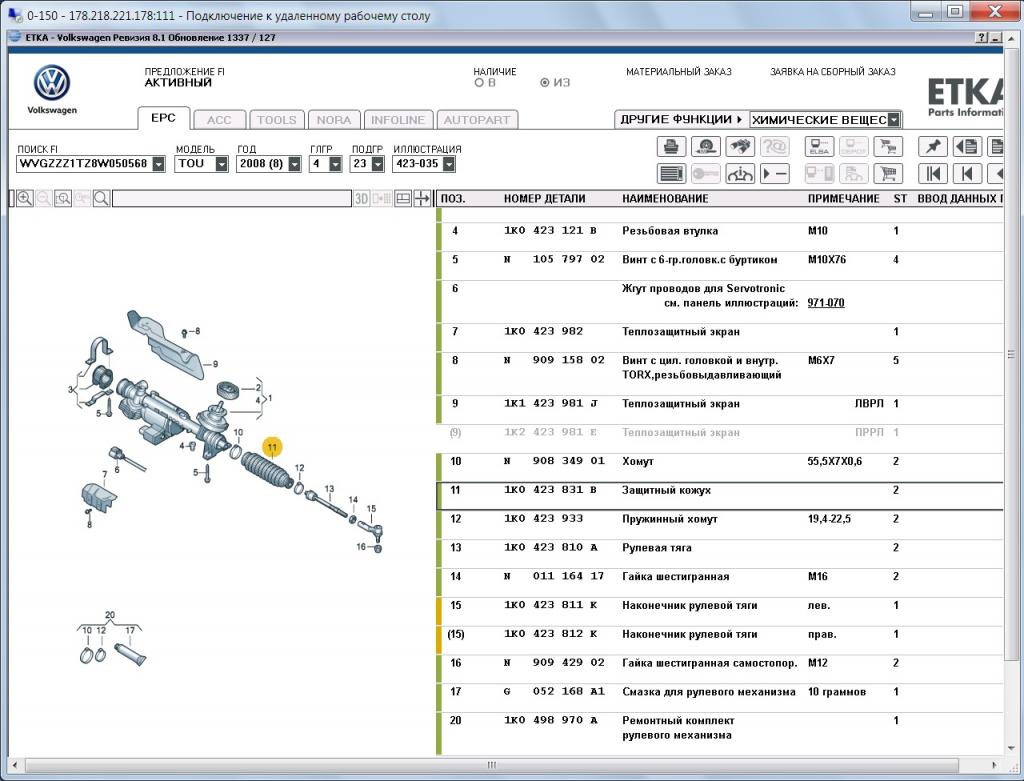Screen dimensions: 1024x781
Task: Click the НОМЕР ДЕТАЛИ column header
Action: tap(544, 199)
